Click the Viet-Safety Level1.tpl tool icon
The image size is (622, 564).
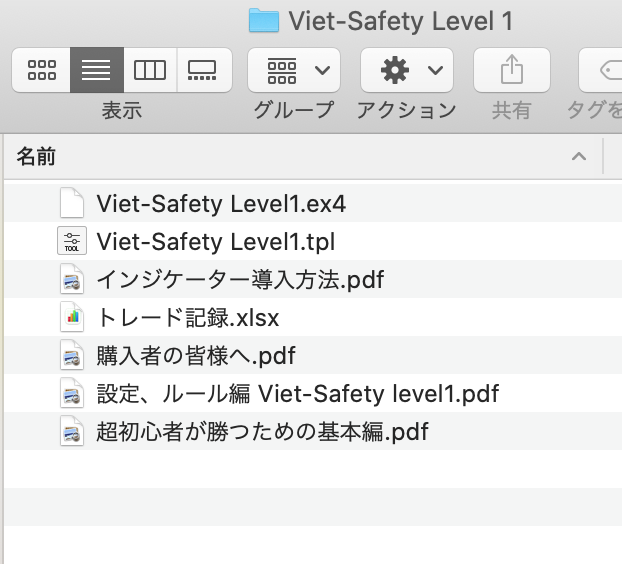72,241
